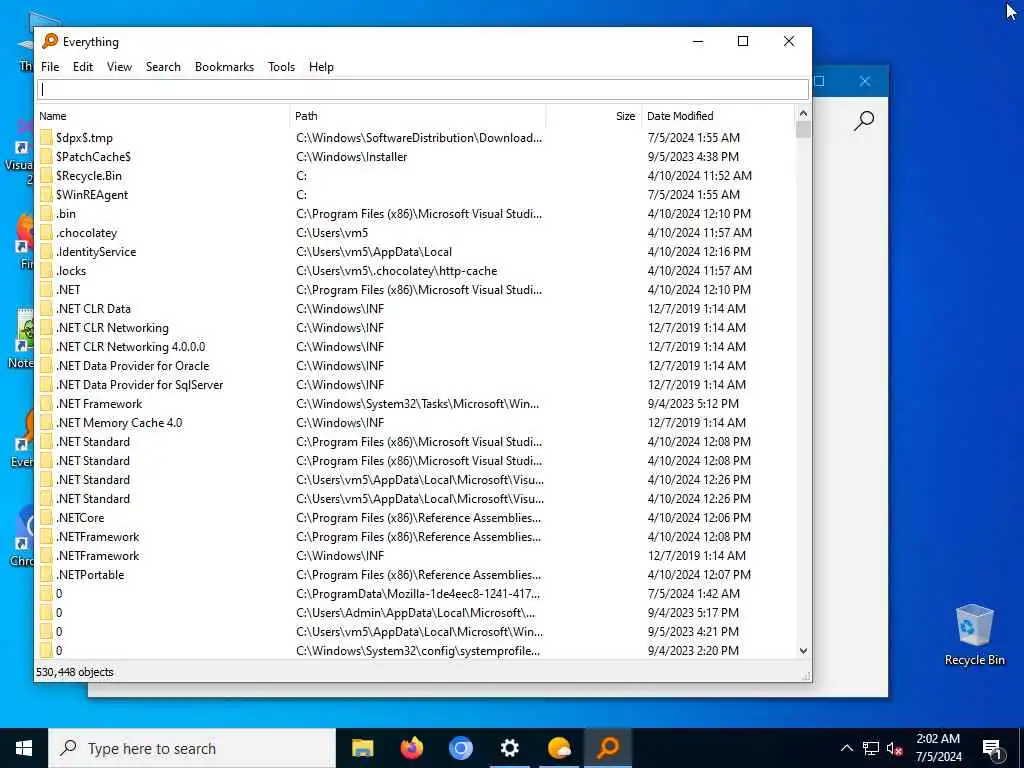Select the $WinREAgent folder icon

click(x=46, y=195)
